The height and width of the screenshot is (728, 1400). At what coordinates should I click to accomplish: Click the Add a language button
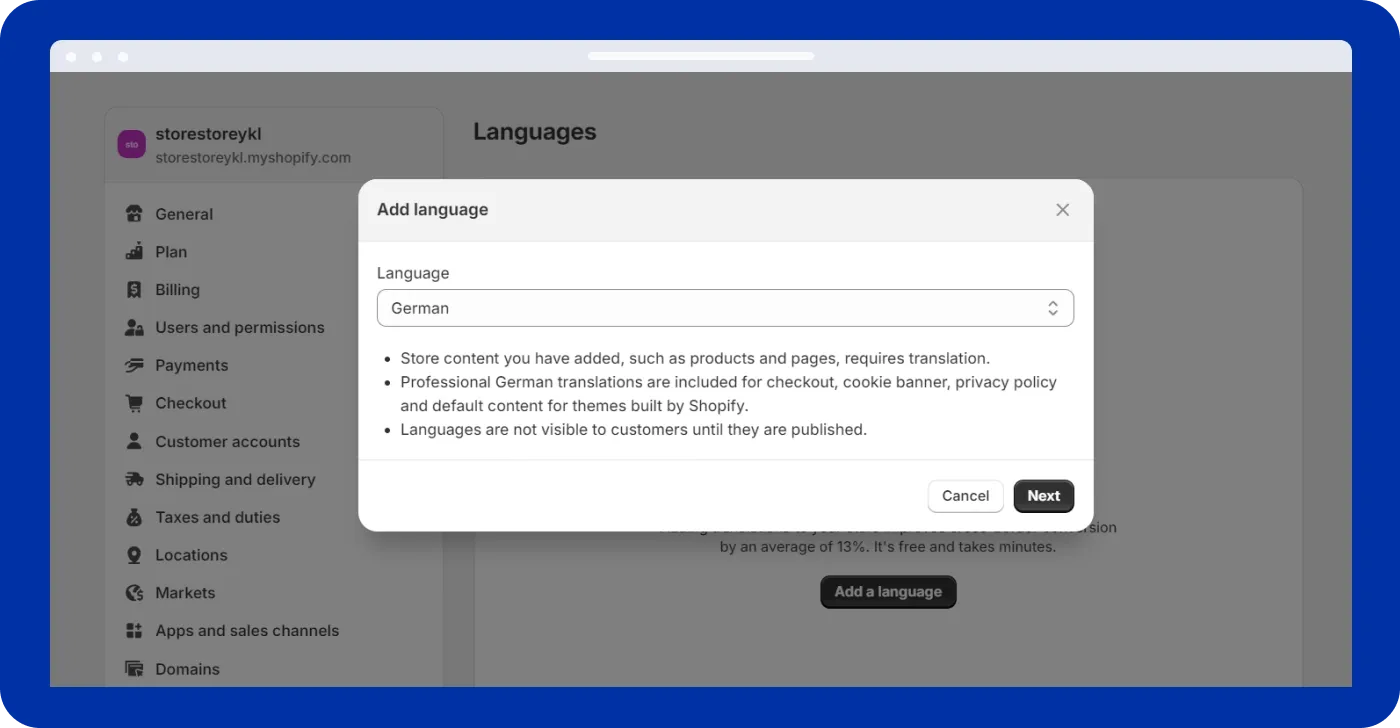[x=888, y=591]
